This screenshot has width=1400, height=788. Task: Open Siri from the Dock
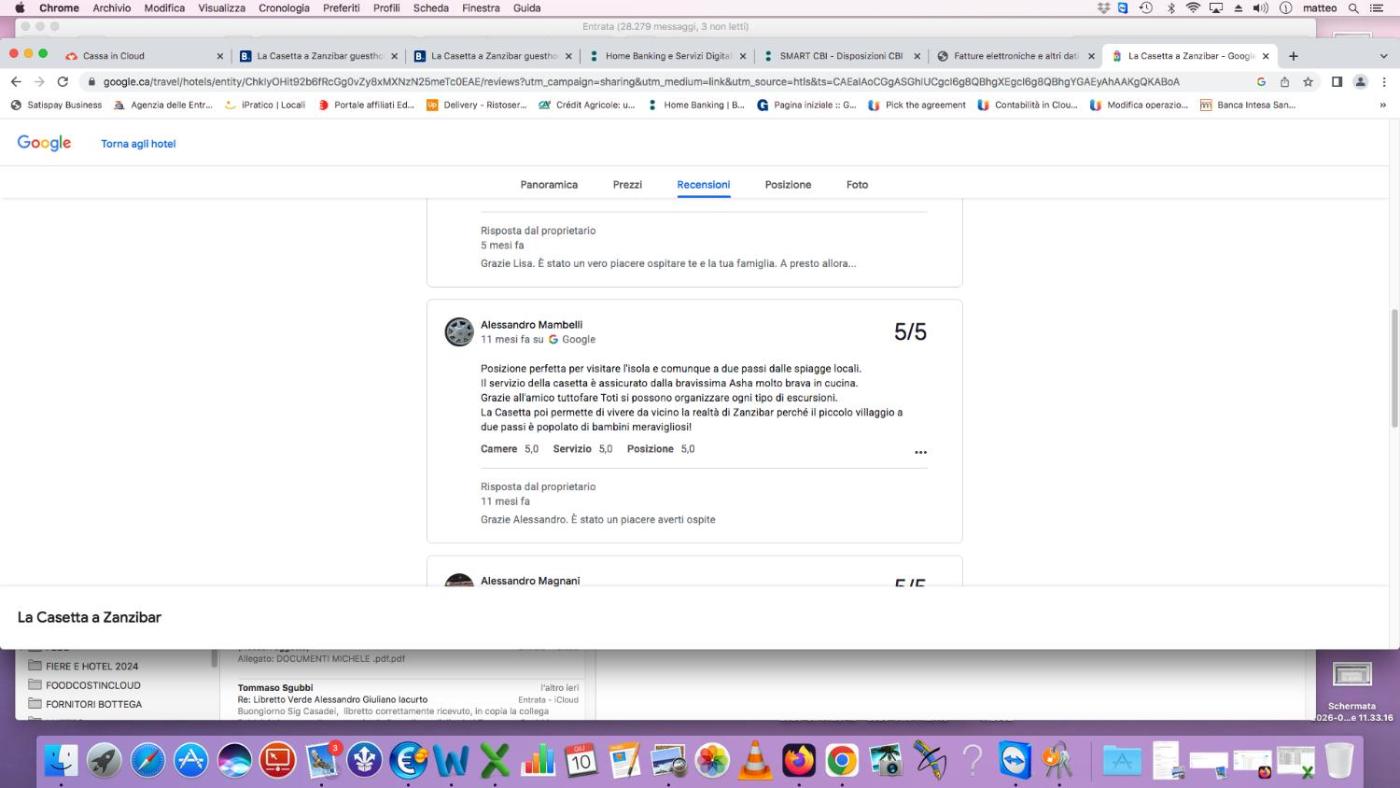coord(235,761)
